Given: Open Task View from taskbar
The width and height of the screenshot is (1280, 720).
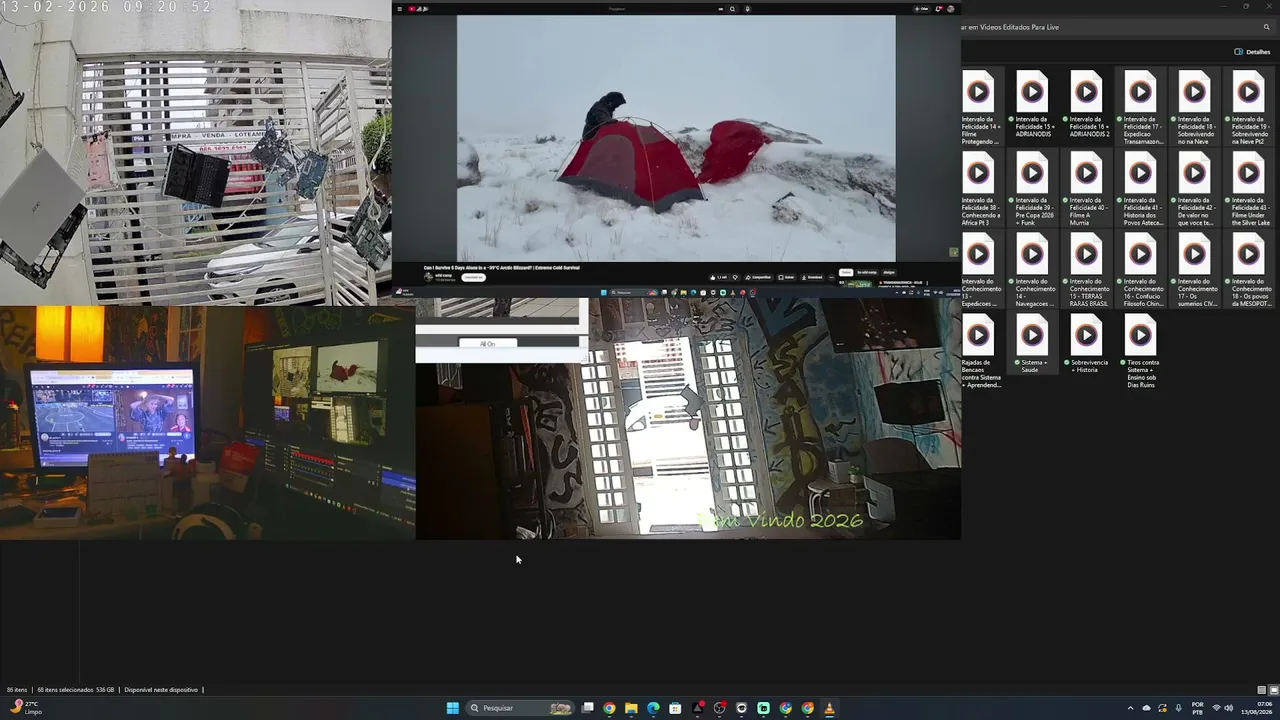Looking at the screenshot, I should [588, 708].
